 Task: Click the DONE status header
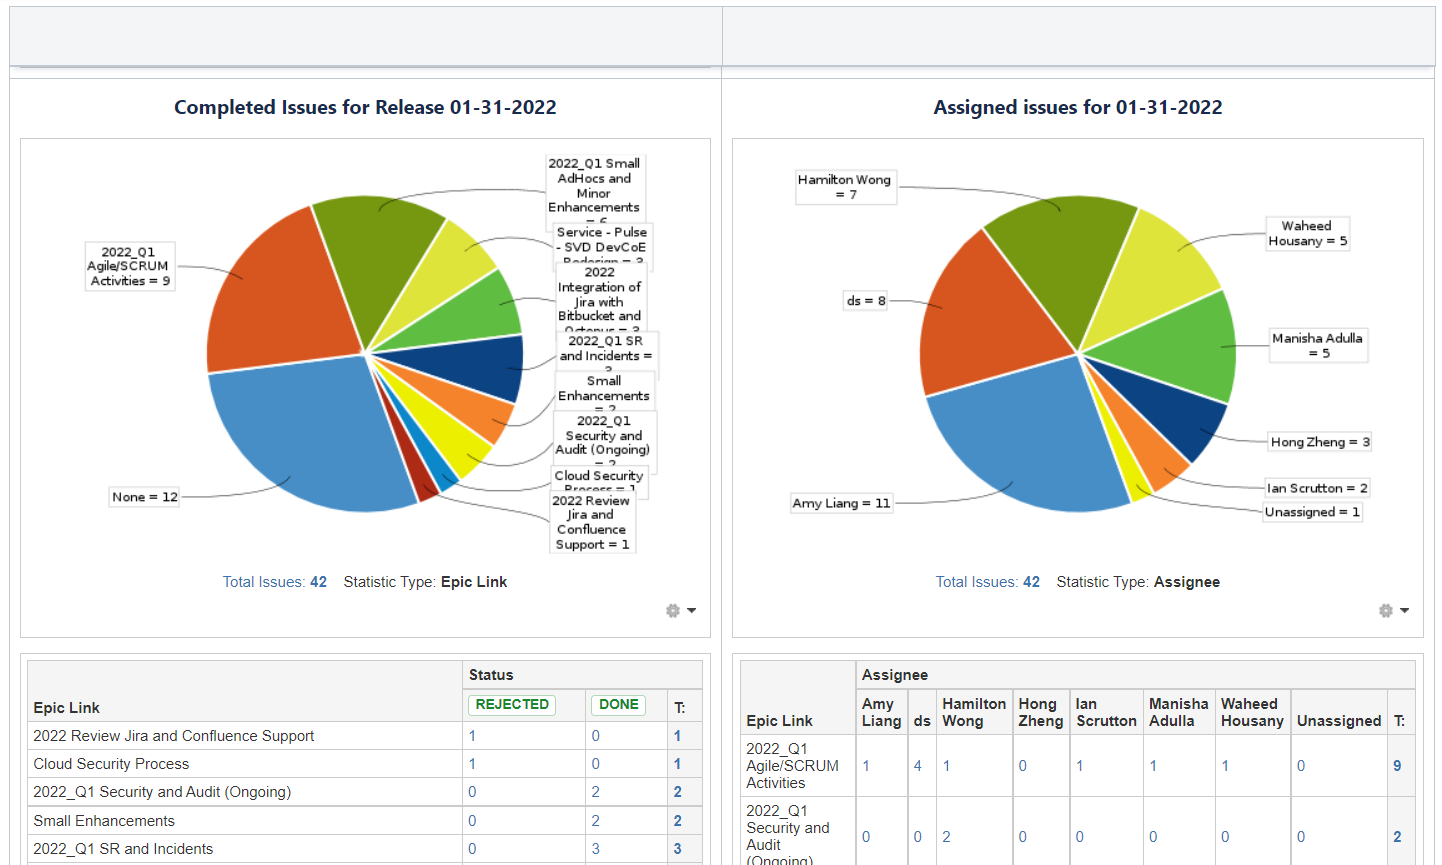(618, 705)
